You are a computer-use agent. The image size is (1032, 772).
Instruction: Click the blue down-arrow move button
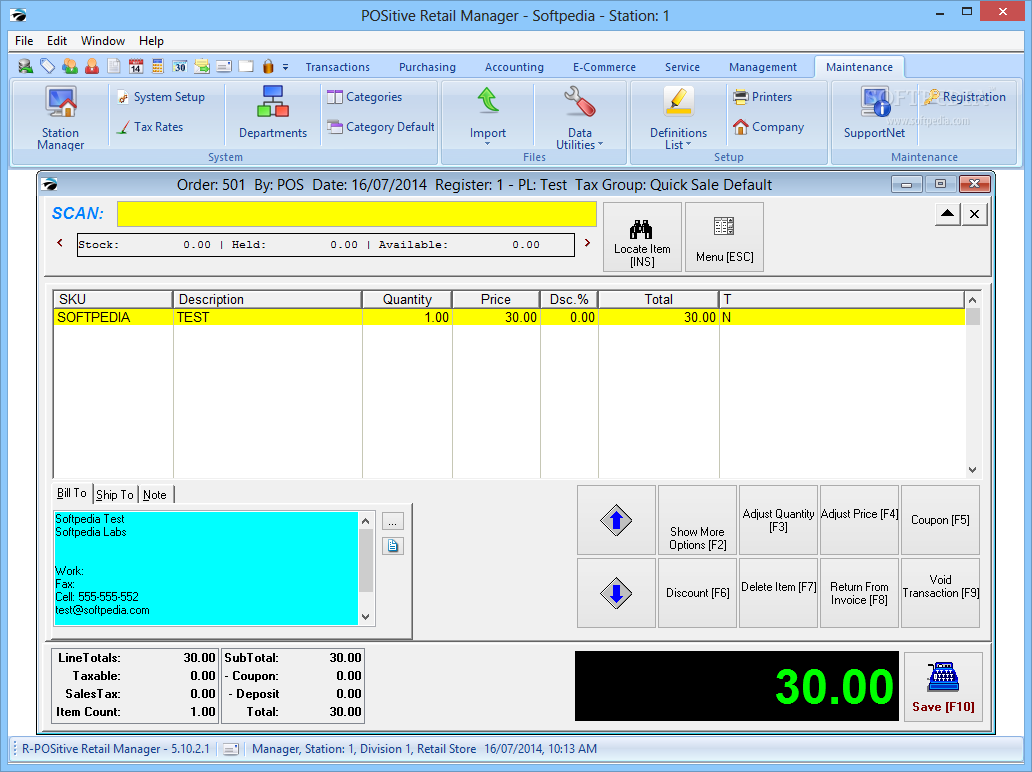tap(616, 593)
